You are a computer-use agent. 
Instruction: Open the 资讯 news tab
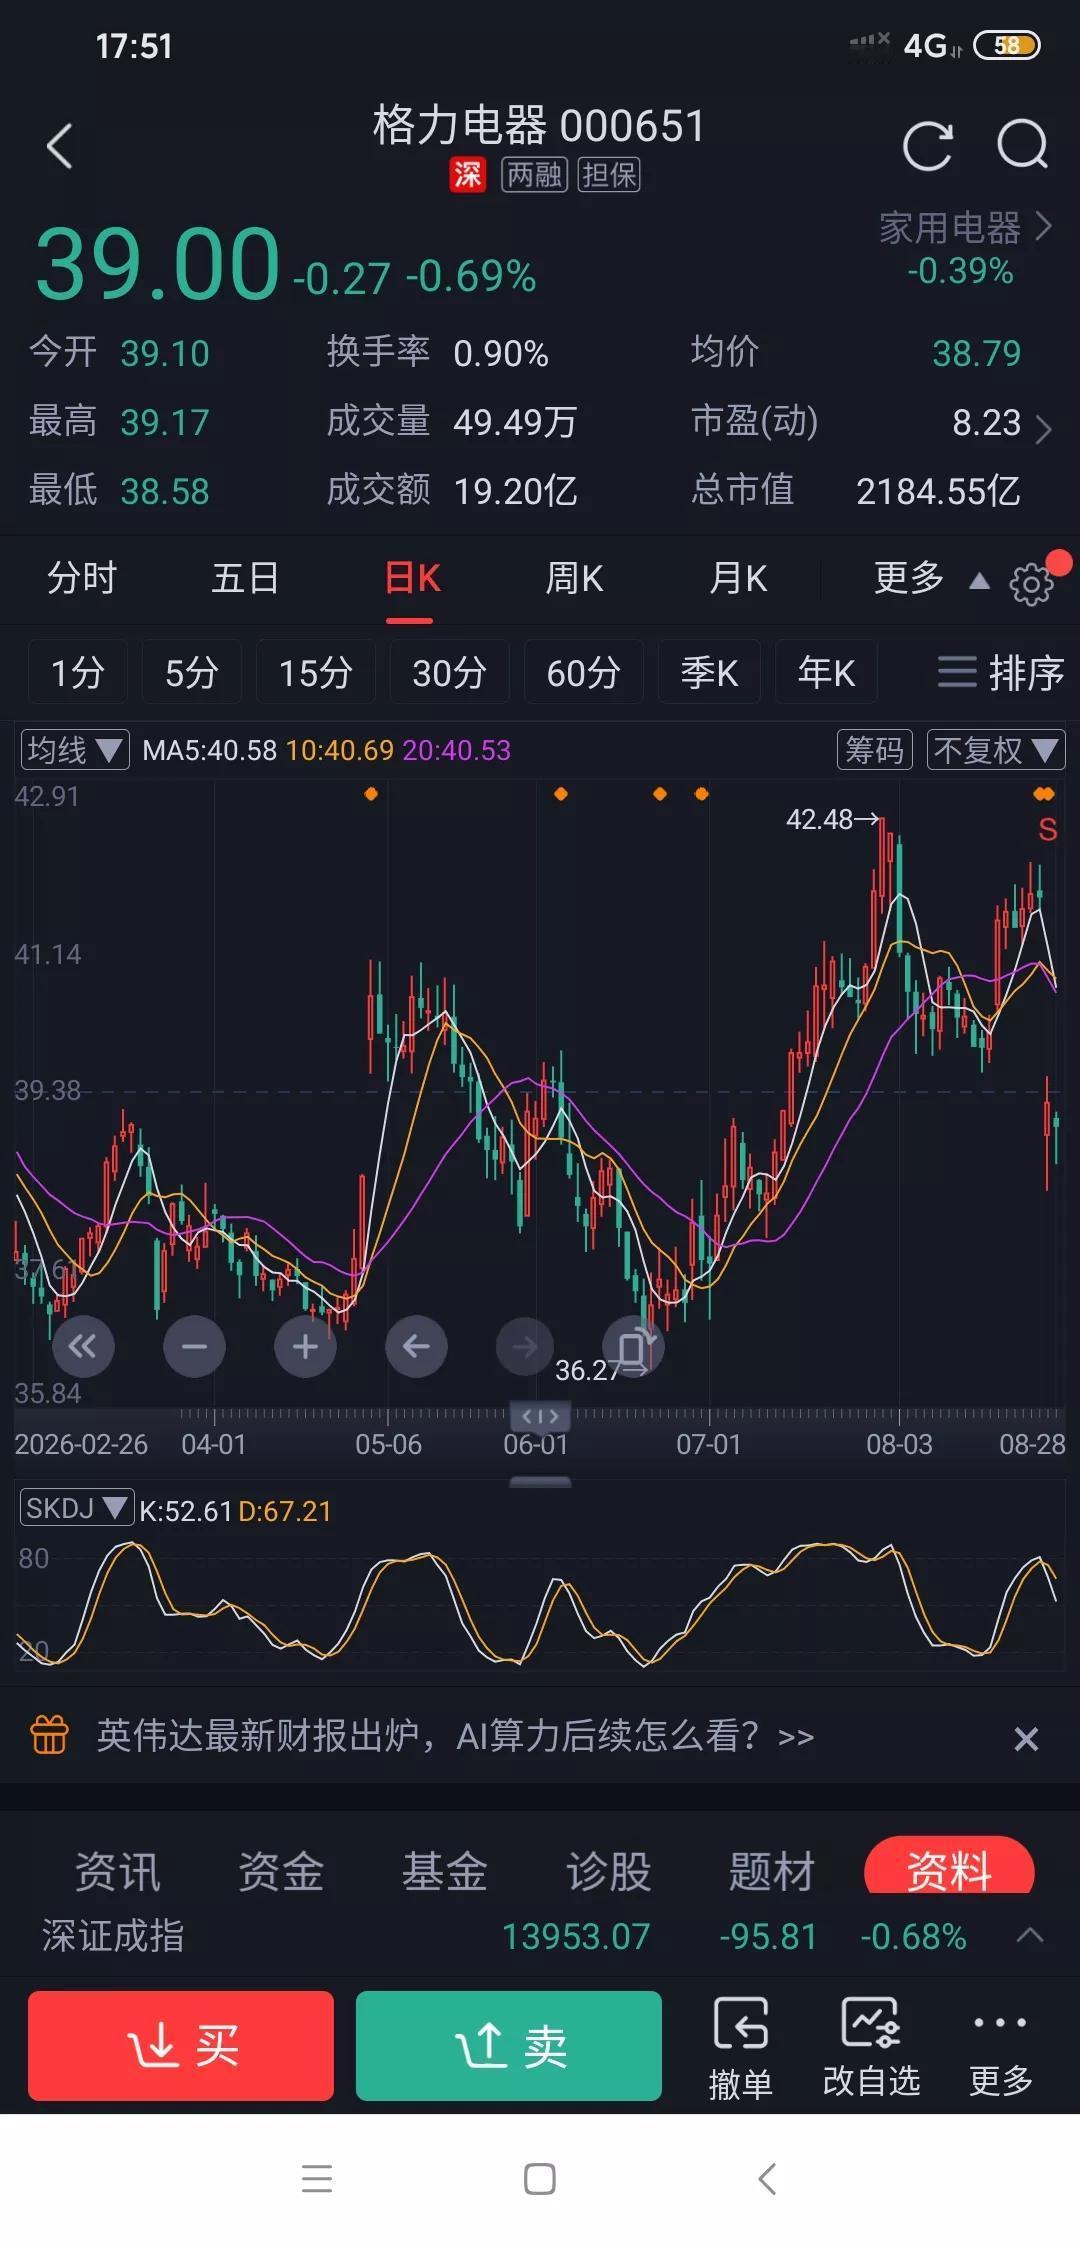[117, 1871]
